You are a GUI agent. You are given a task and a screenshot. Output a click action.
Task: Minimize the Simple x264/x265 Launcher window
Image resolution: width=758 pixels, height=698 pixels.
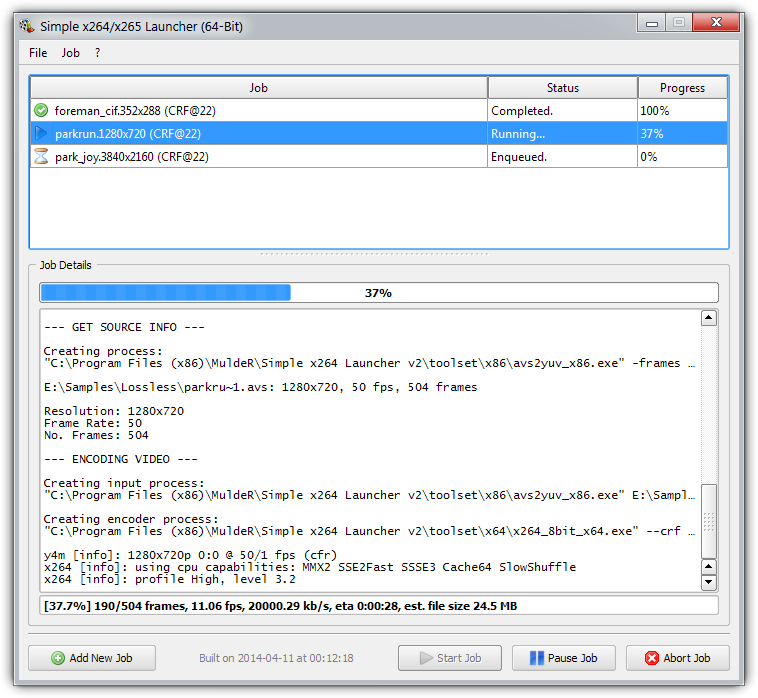652,23
